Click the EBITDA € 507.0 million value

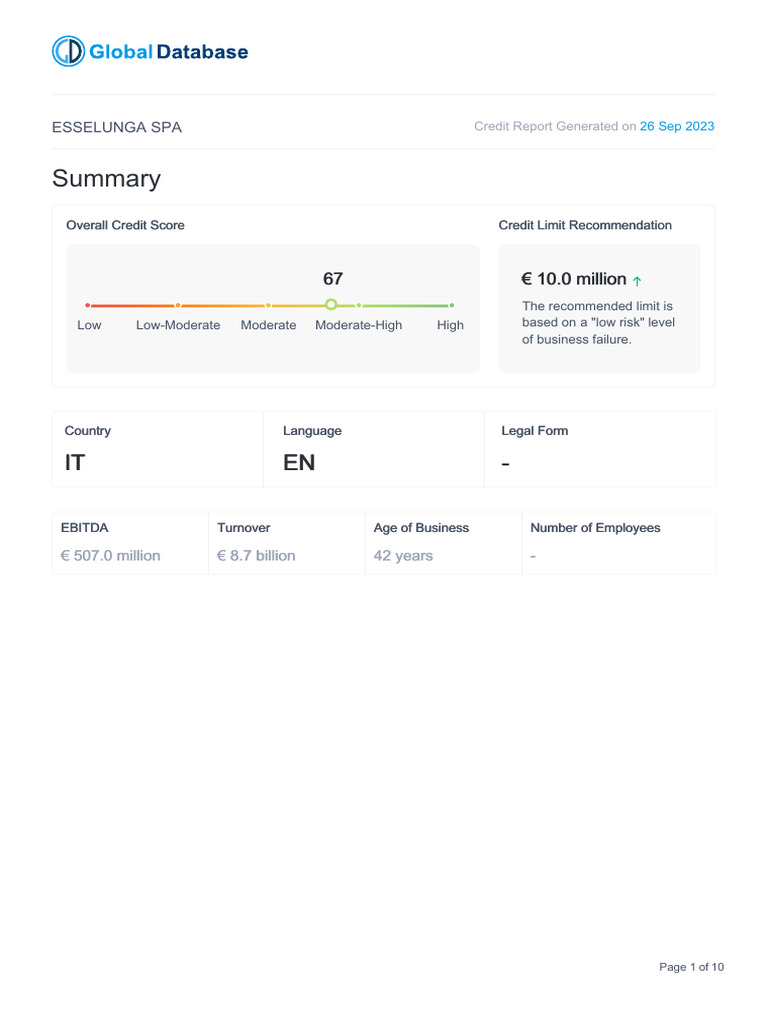[x=111, y=556]
